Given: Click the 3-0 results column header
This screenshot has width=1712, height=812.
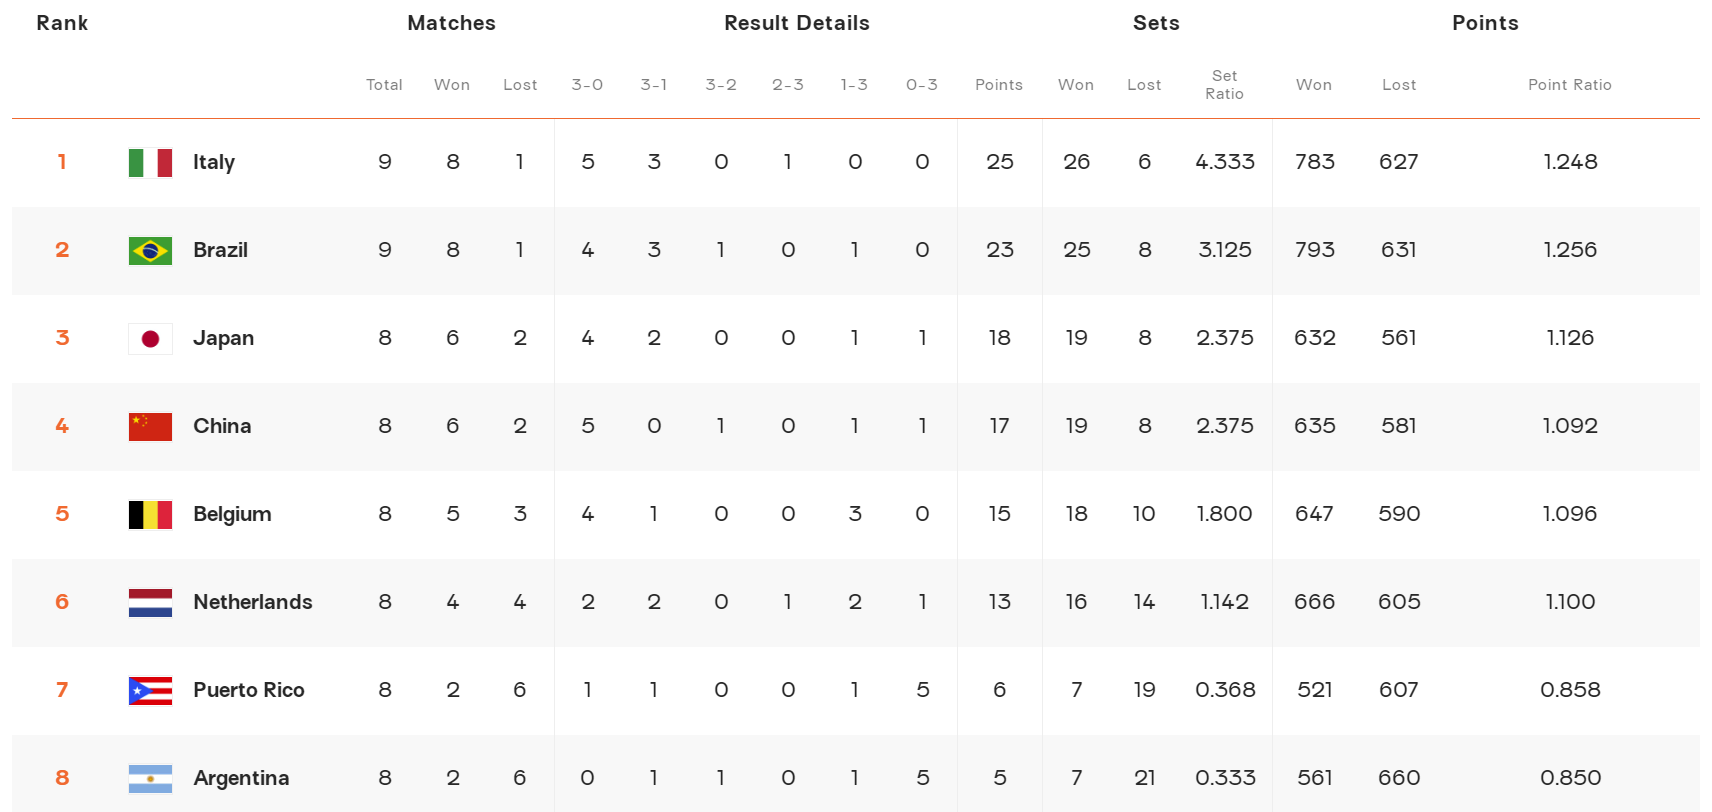Looking at the screenshot, I should [587, 85].
